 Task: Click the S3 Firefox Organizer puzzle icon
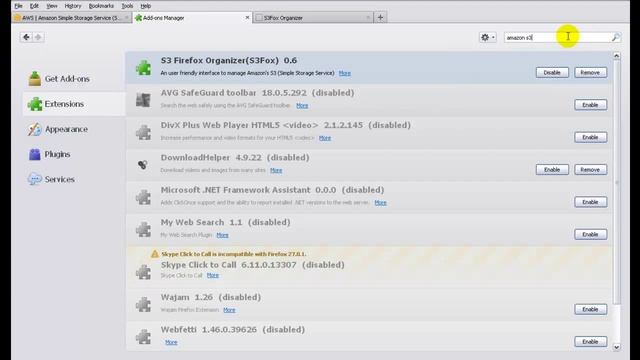143,67
